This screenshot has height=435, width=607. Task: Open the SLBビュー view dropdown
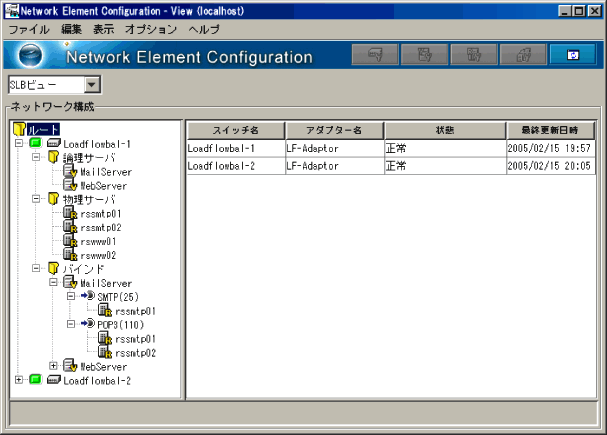pos(91,86)
